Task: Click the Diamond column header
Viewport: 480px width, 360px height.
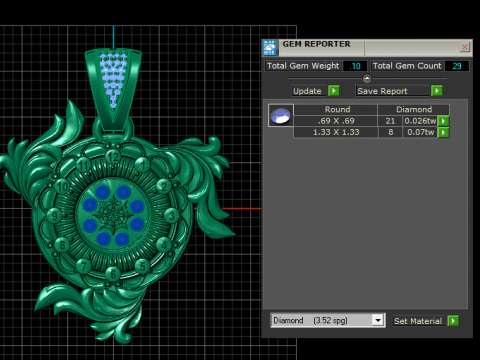Action: (x=414, y=110)
